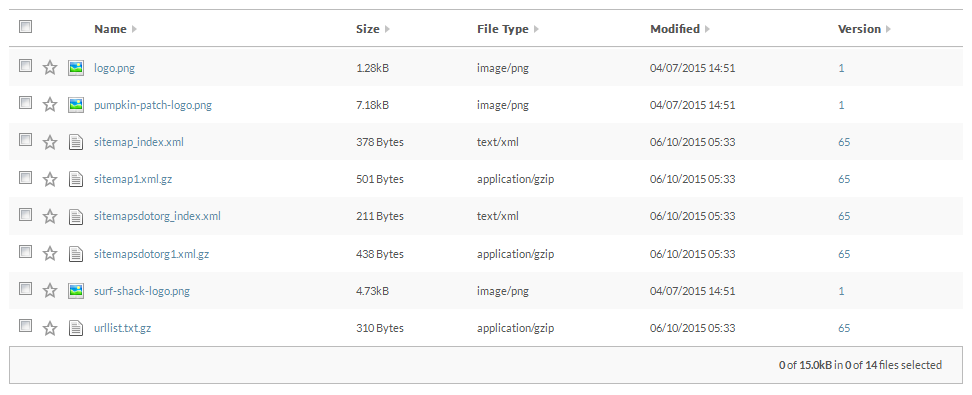This screenshot has height=395, width=972.
Task: Open pumpkin-patch-logo.png link
Action: [x=152, y=105]
